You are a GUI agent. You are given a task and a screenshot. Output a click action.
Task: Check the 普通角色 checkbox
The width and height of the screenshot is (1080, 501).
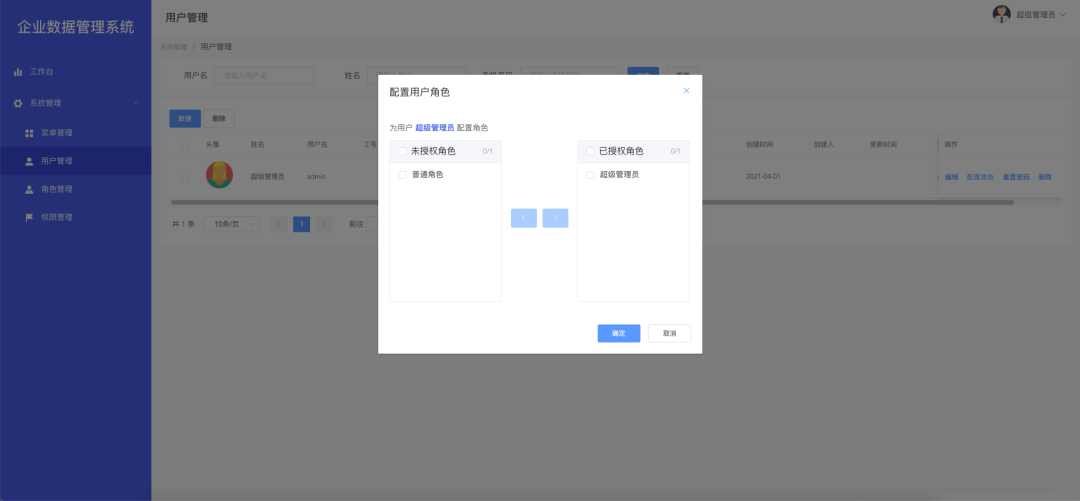tap(402, 174)
